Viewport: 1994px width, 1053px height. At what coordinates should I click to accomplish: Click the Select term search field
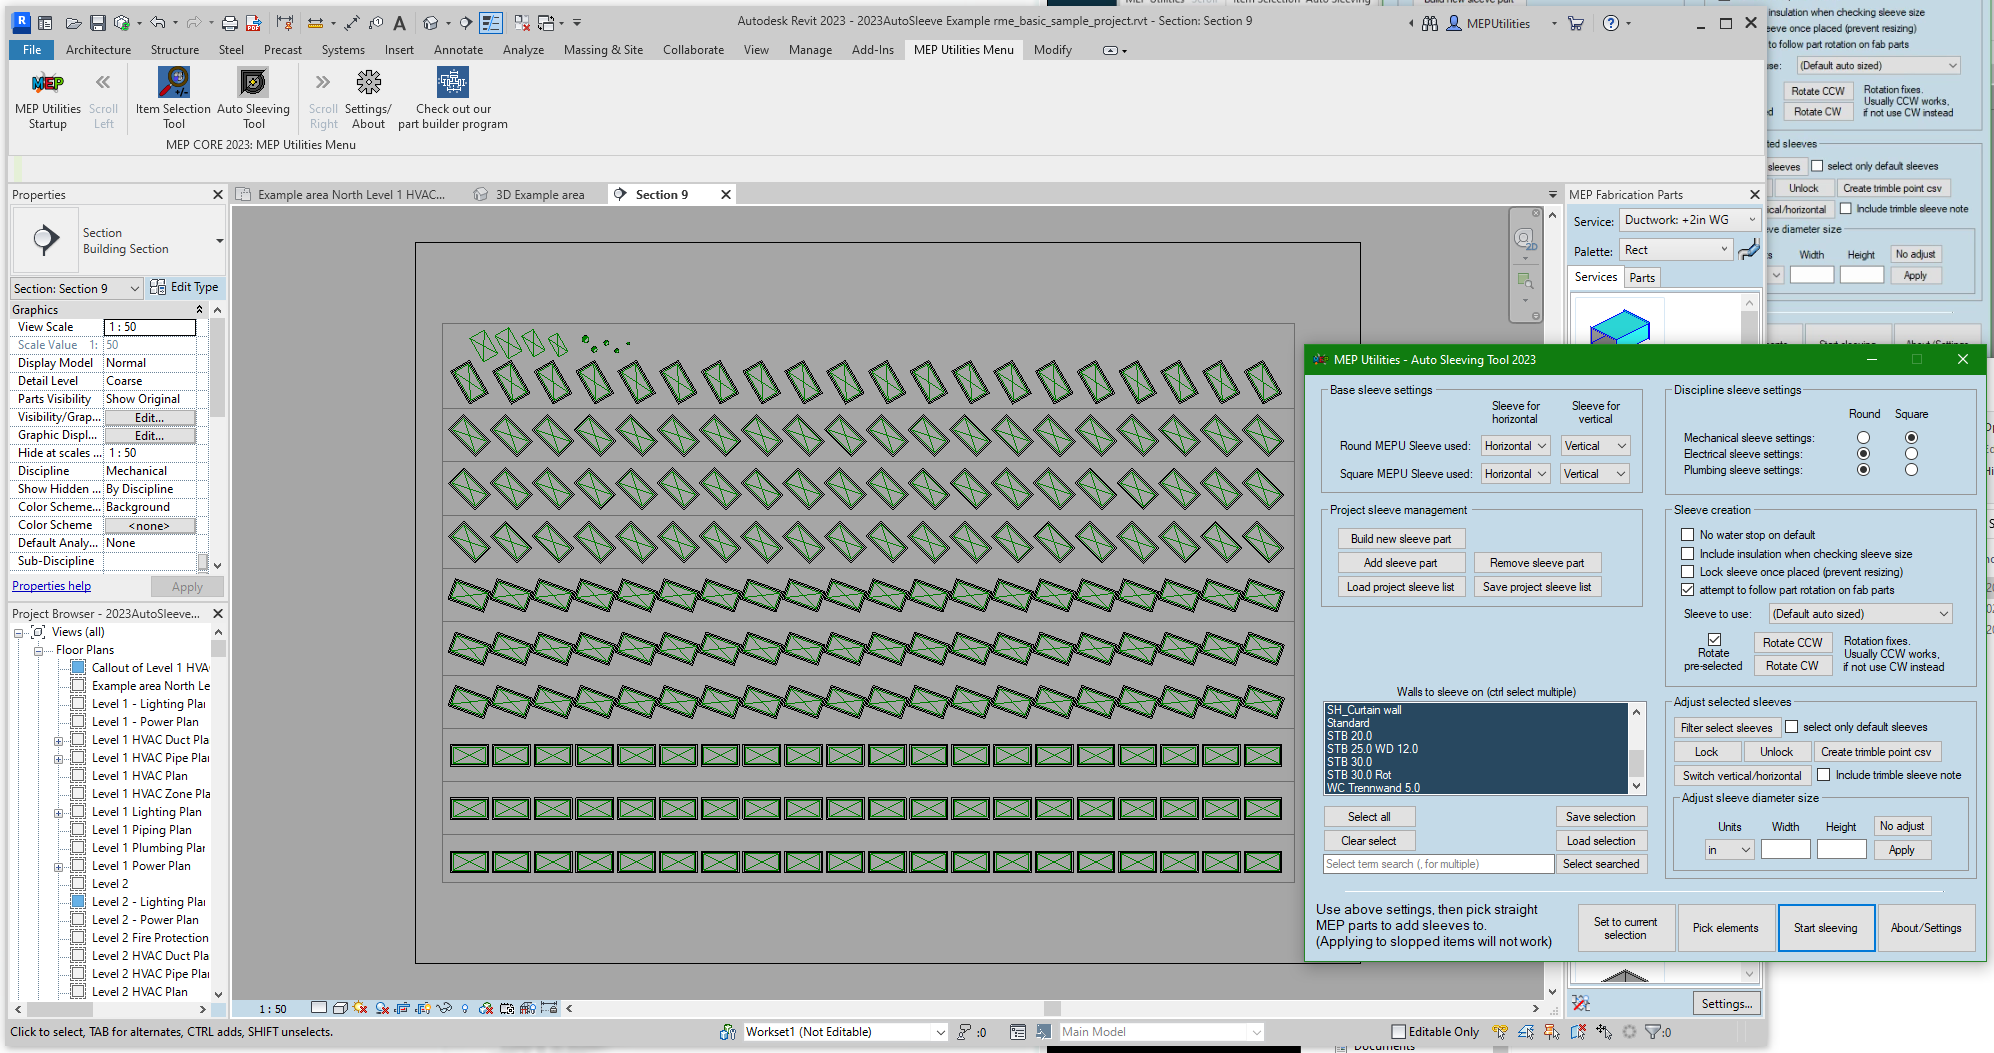(1438, 864)
